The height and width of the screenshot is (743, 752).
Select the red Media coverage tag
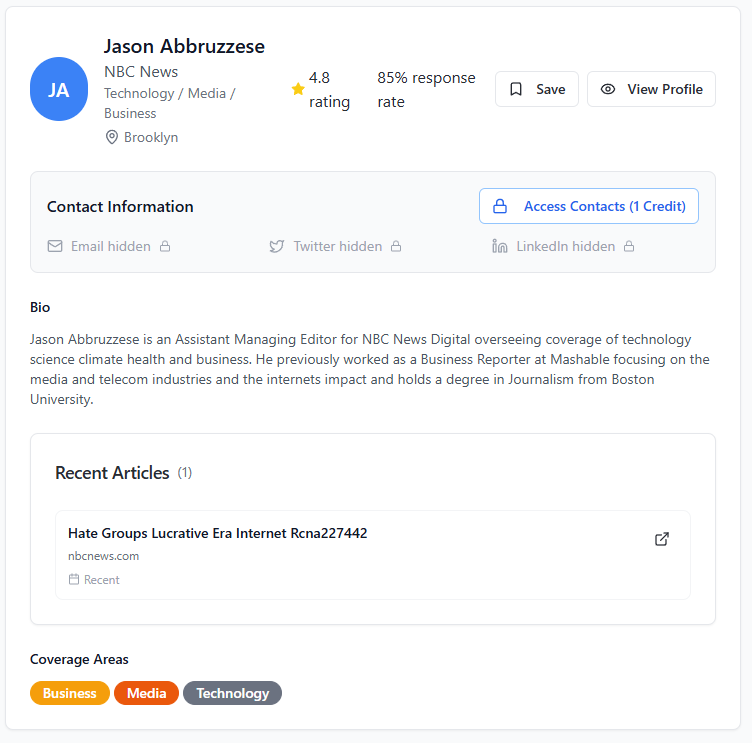point(146,693)
